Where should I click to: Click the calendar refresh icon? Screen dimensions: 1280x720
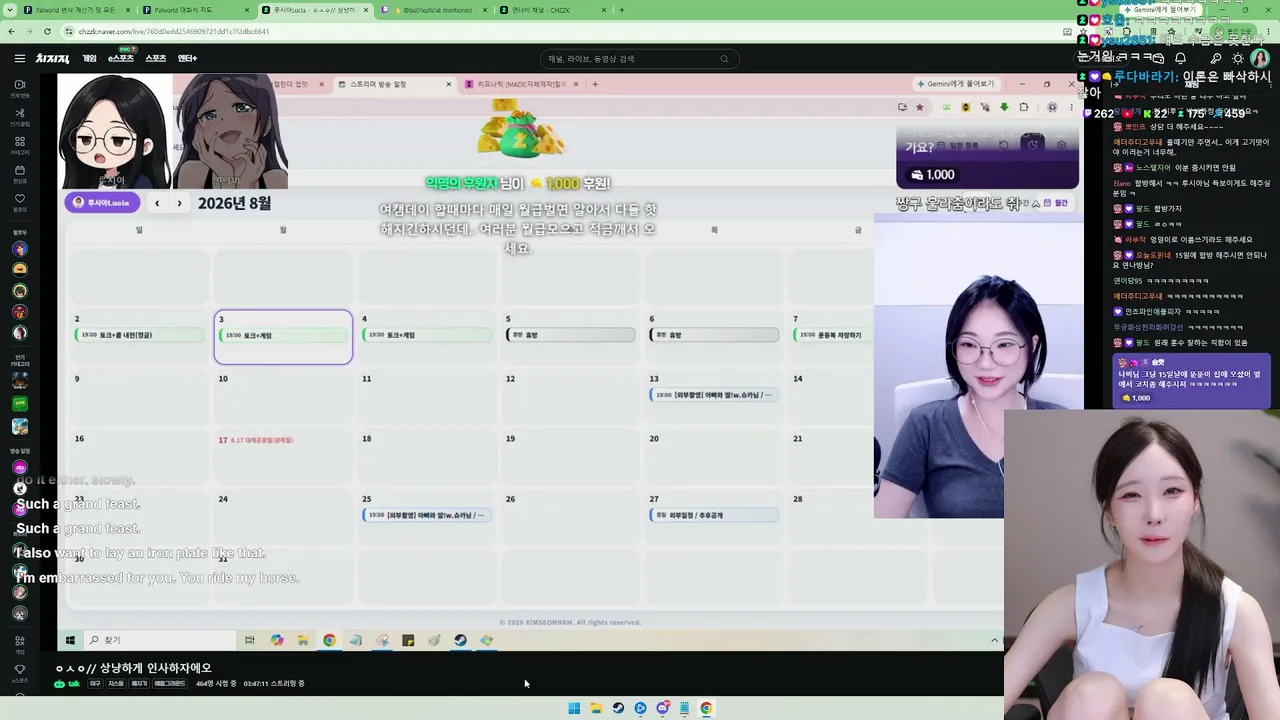point(1004,145)
